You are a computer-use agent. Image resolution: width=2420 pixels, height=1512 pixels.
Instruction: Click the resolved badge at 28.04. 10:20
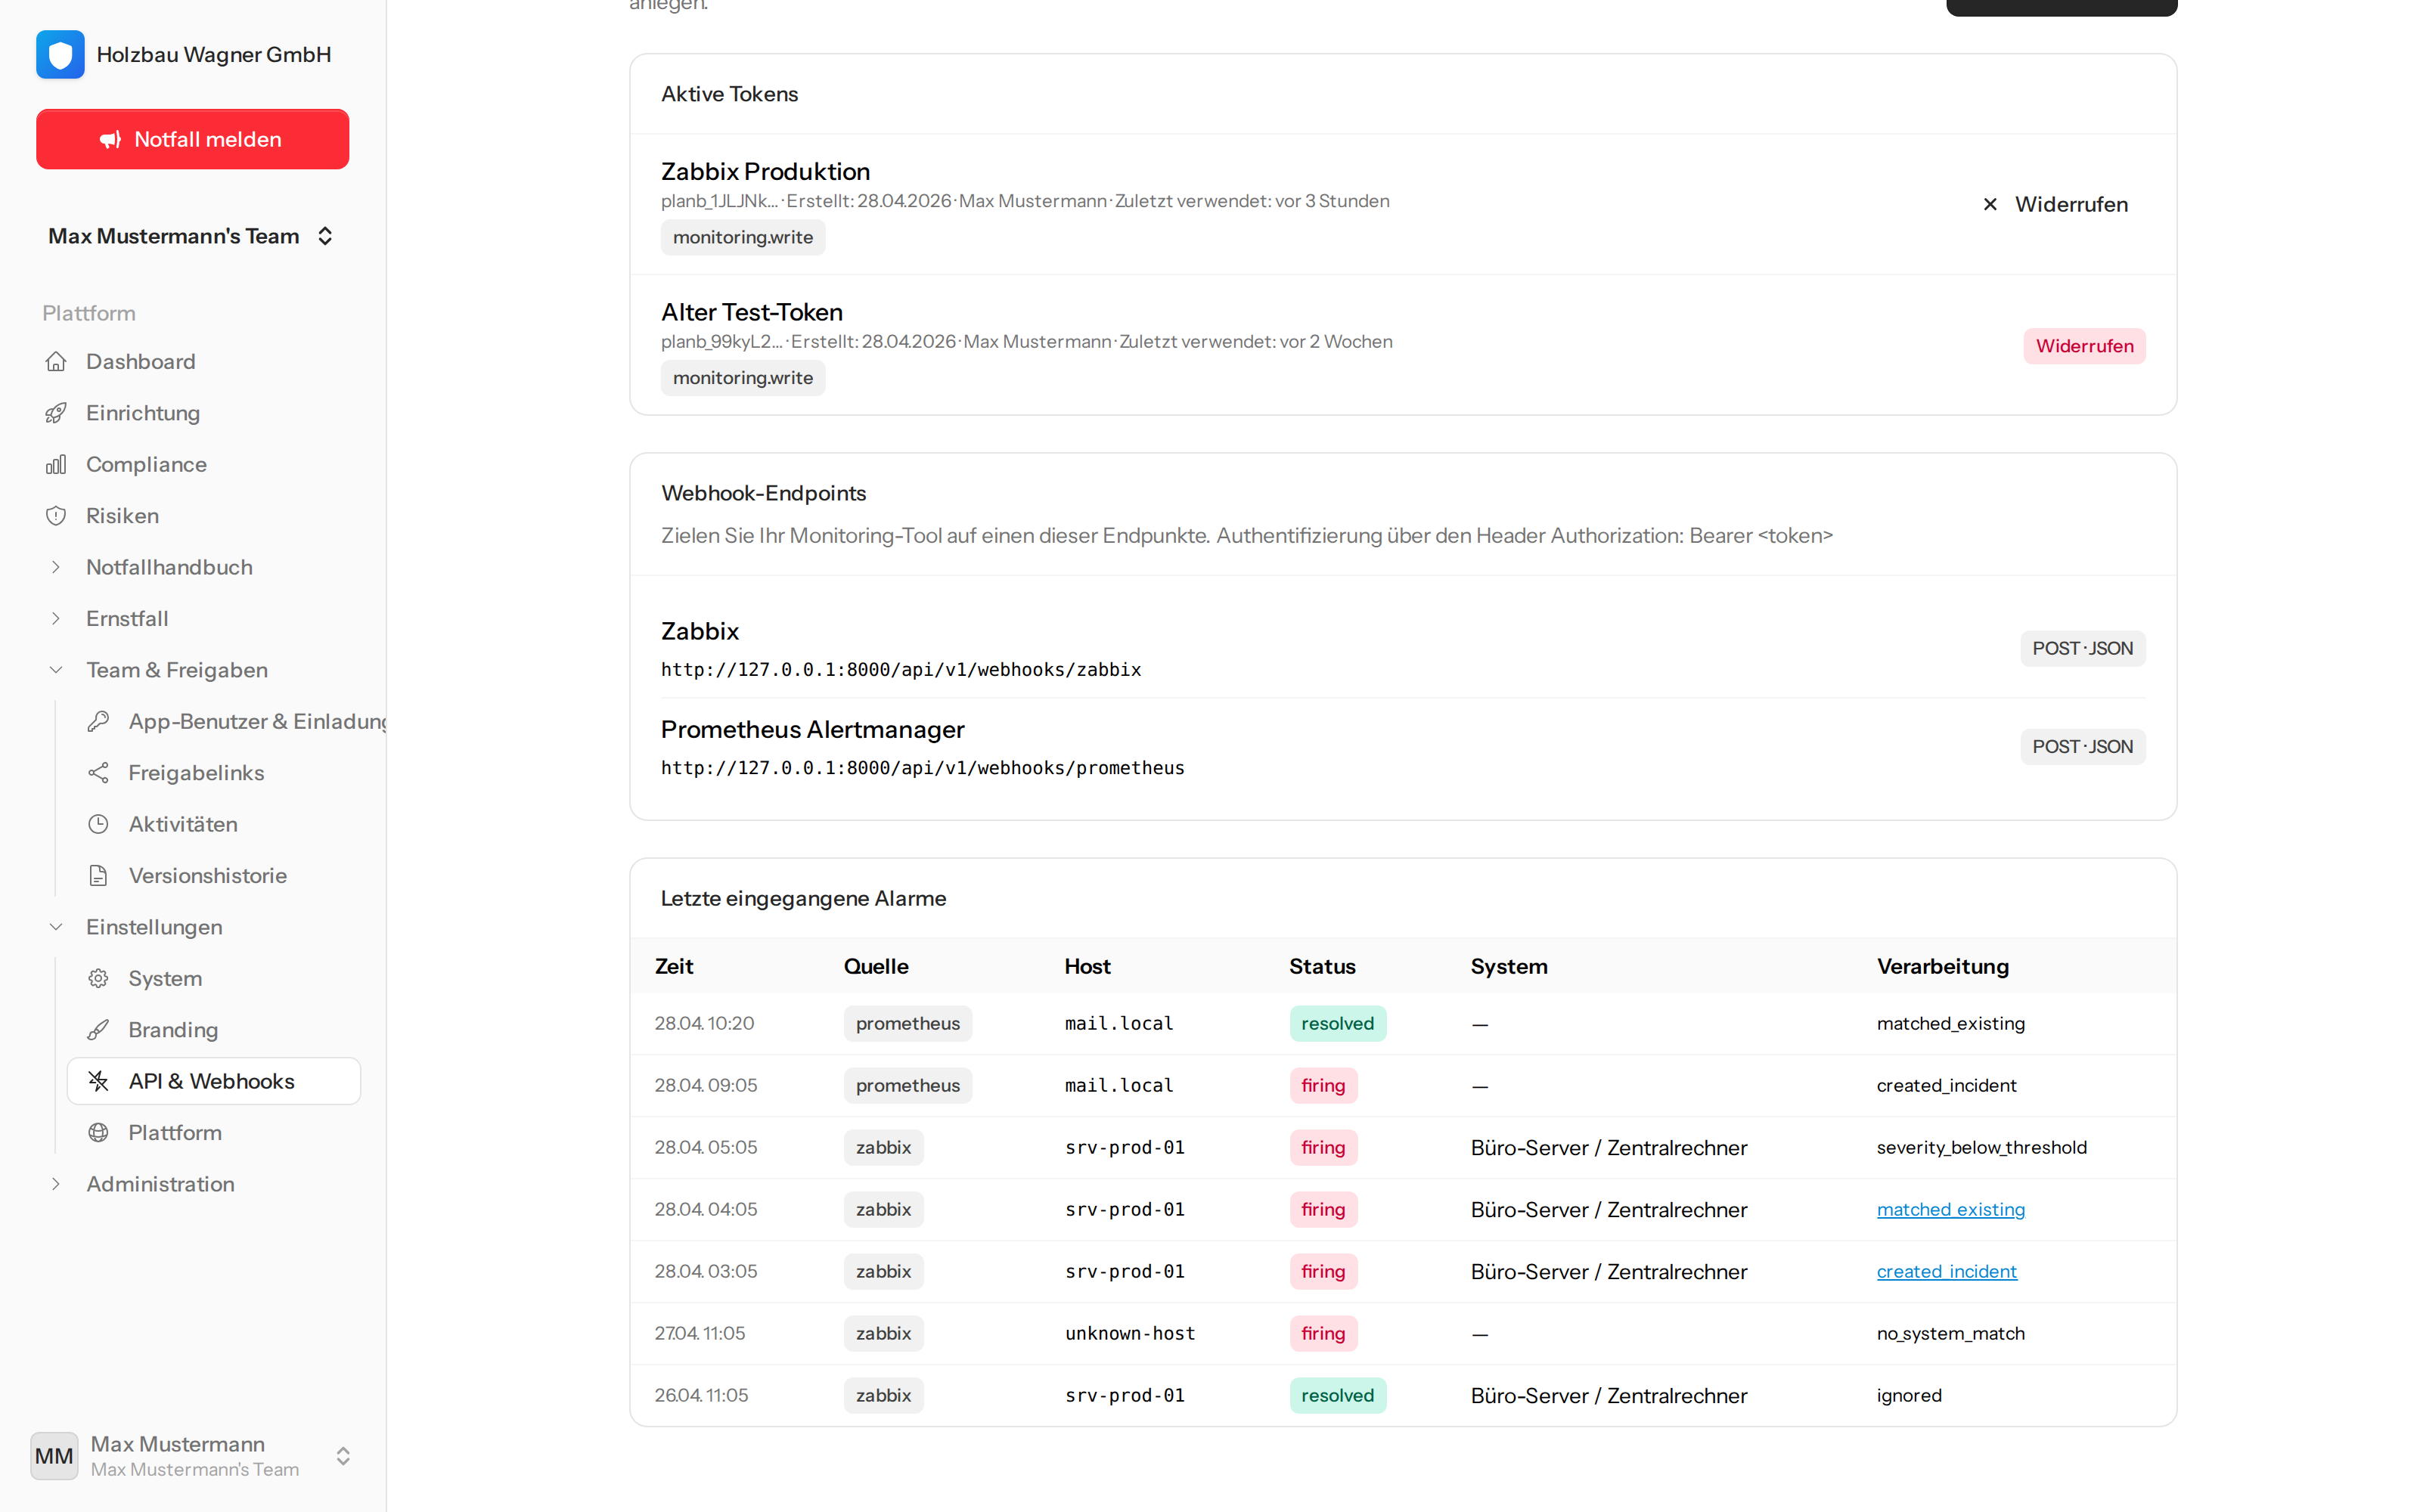[x=1337, y=1024]
